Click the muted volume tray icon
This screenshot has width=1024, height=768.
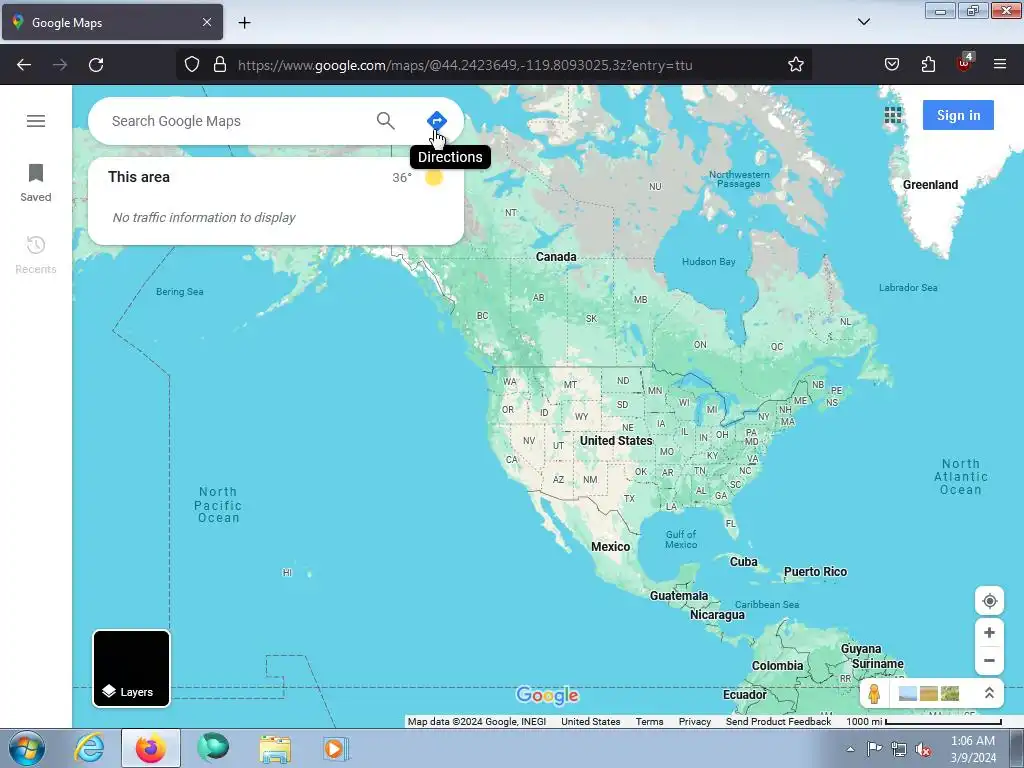pos(923,750)
